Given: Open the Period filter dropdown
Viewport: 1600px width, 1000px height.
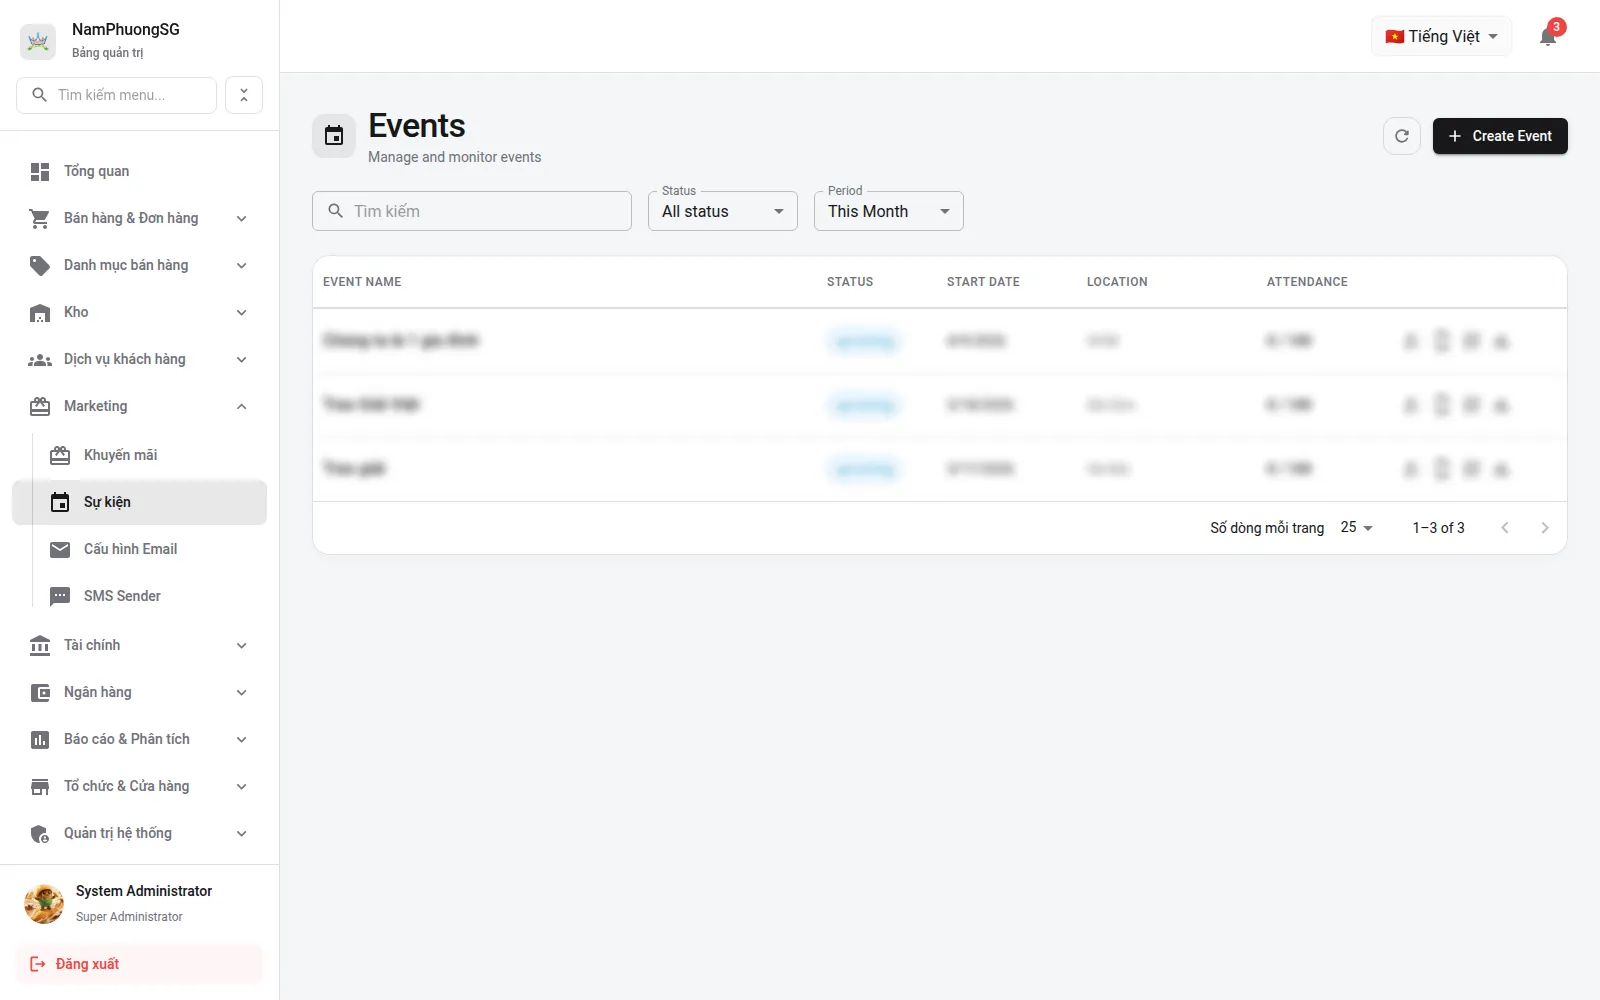Looking at the screenshot, I should coord(889,211).
